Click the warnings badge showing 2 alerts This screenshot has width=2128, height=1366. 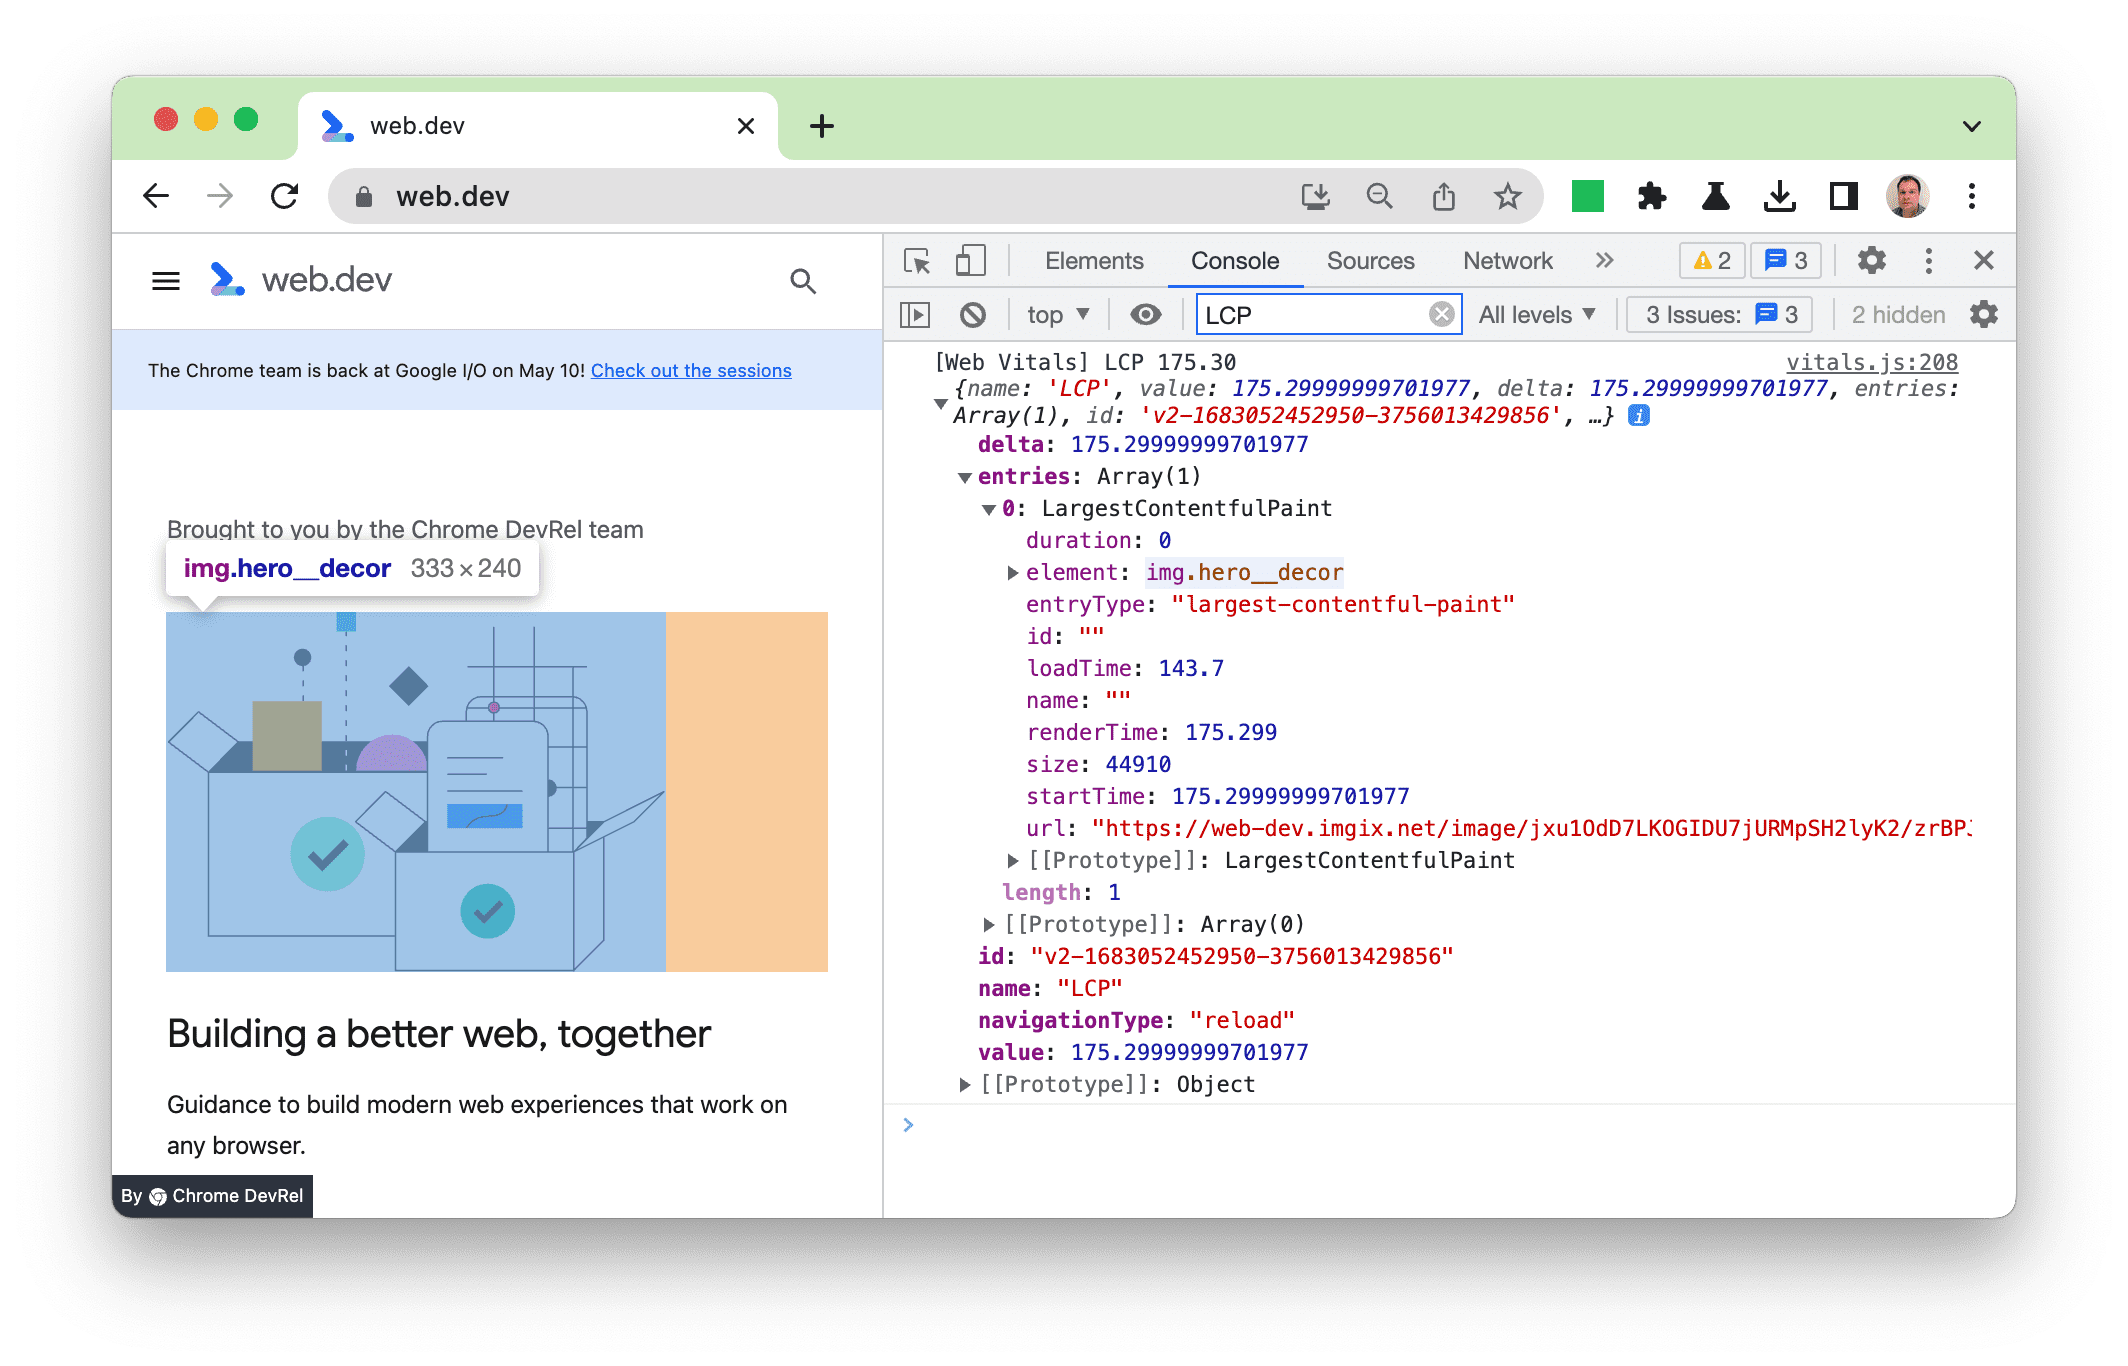(1709, 260)
